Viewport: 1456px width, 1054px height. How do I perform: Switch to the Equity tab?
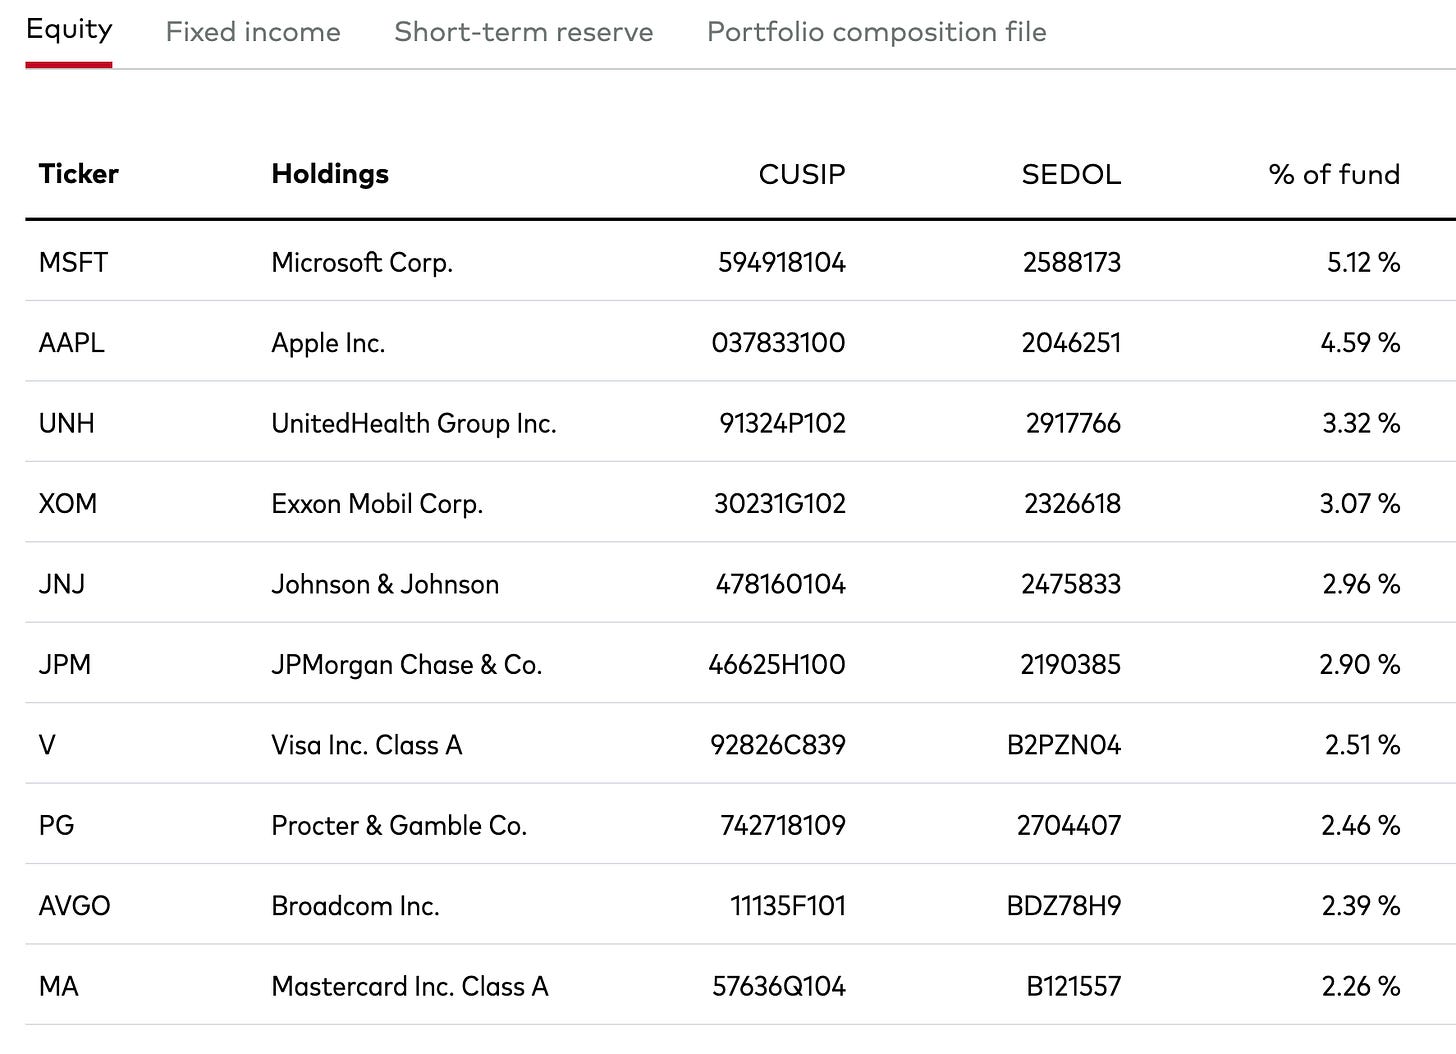tap(69, 30)
